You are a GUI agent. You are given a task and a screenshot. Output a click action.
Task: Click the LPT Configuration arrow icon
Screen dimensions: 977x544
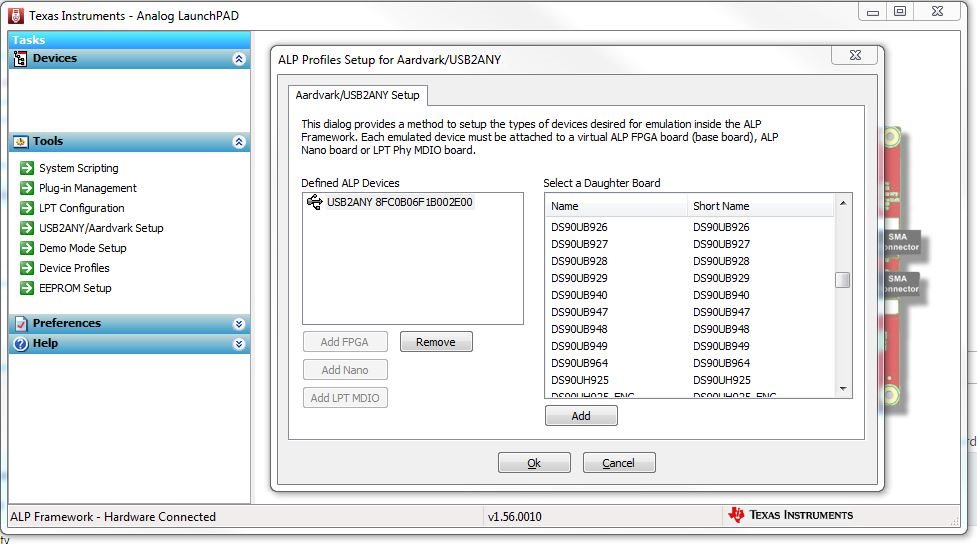[27, 208]
